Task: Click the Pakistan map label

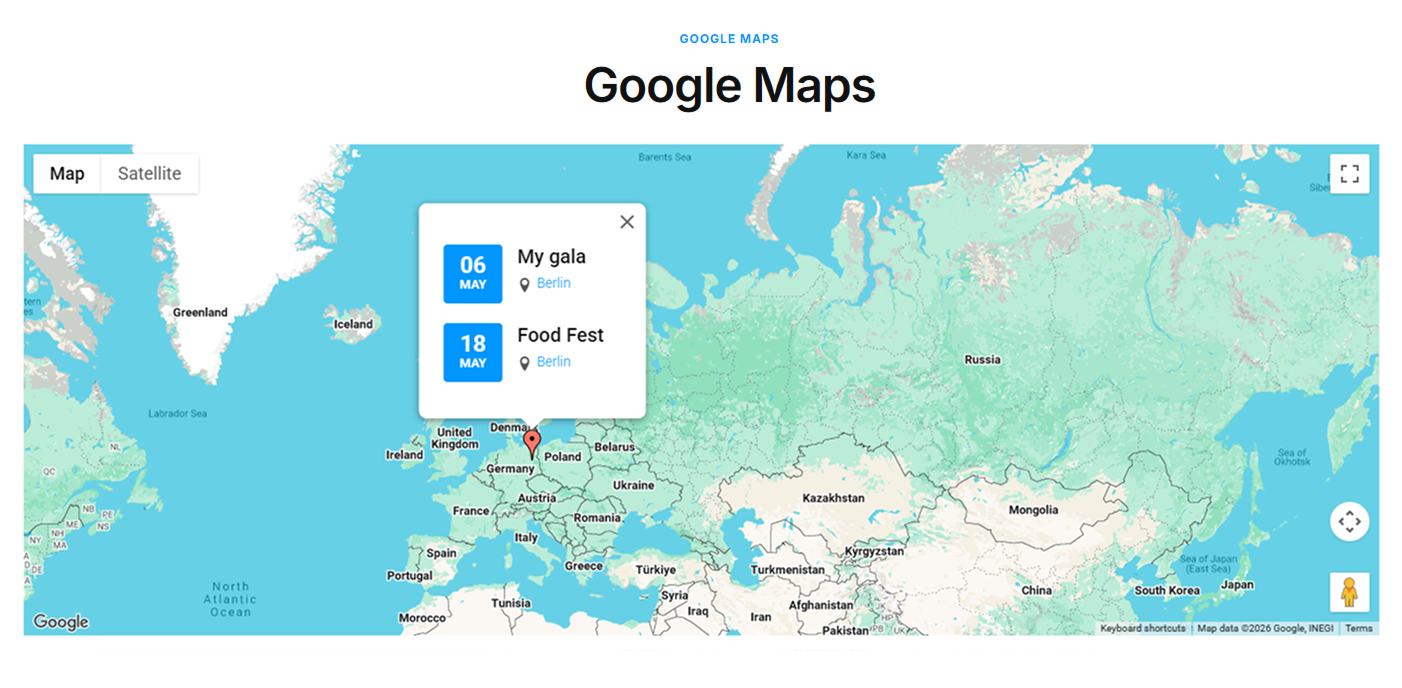Action: coord(846,631)
